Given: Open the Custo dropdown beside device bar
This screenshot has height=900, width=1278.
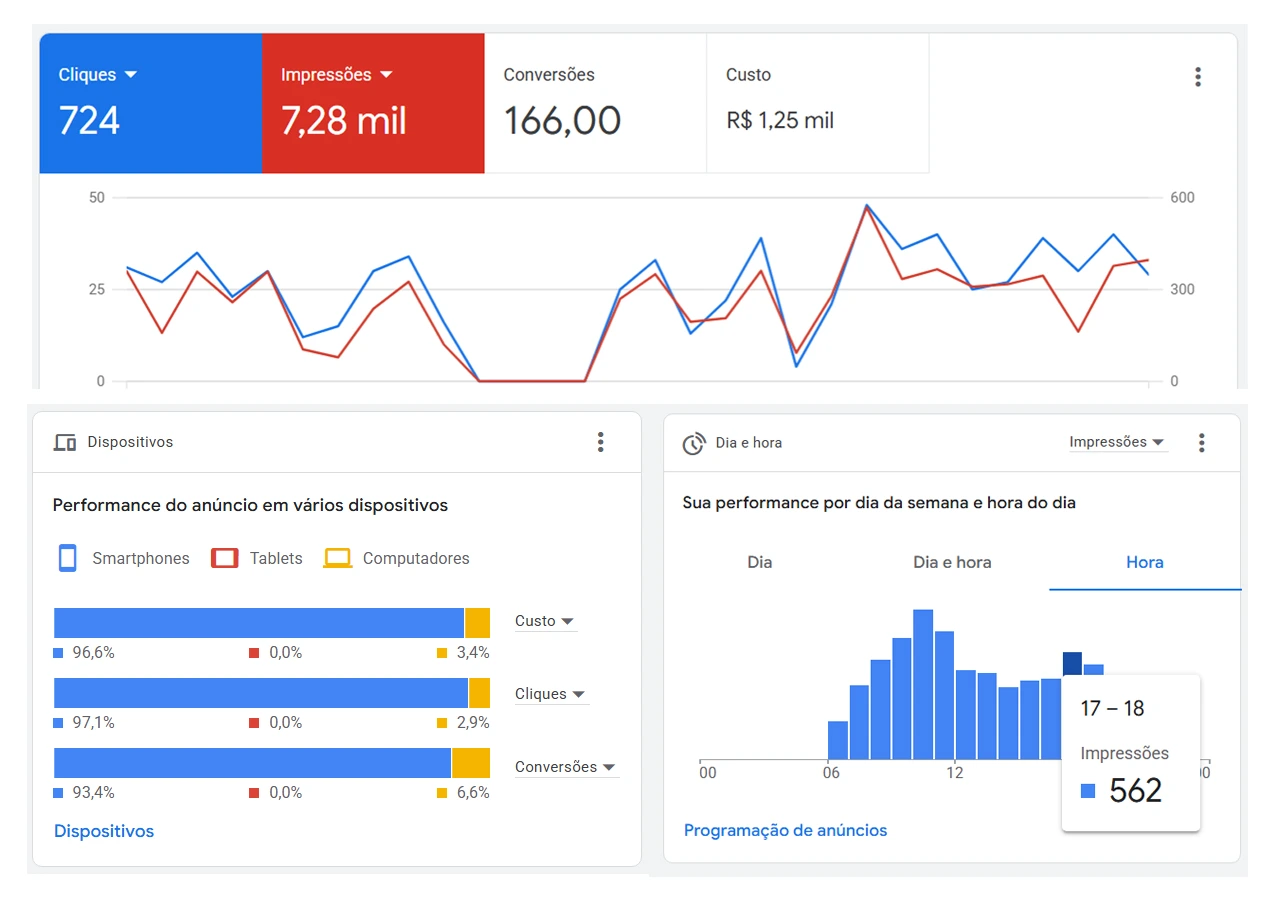Looking at the screenshot, I should click(x=545, y=621).
